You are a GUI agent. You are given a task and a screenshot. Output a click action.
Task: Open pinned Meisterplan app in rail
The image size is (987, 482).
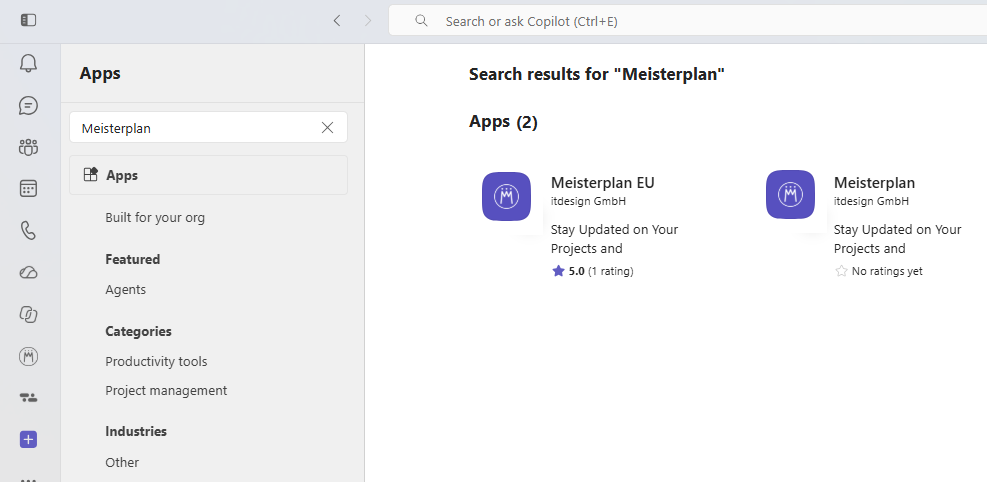point(28,357)
